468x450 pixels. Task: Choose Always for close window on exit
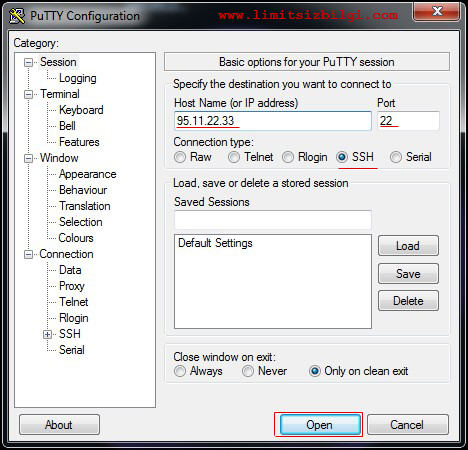[x=180, y=371]
